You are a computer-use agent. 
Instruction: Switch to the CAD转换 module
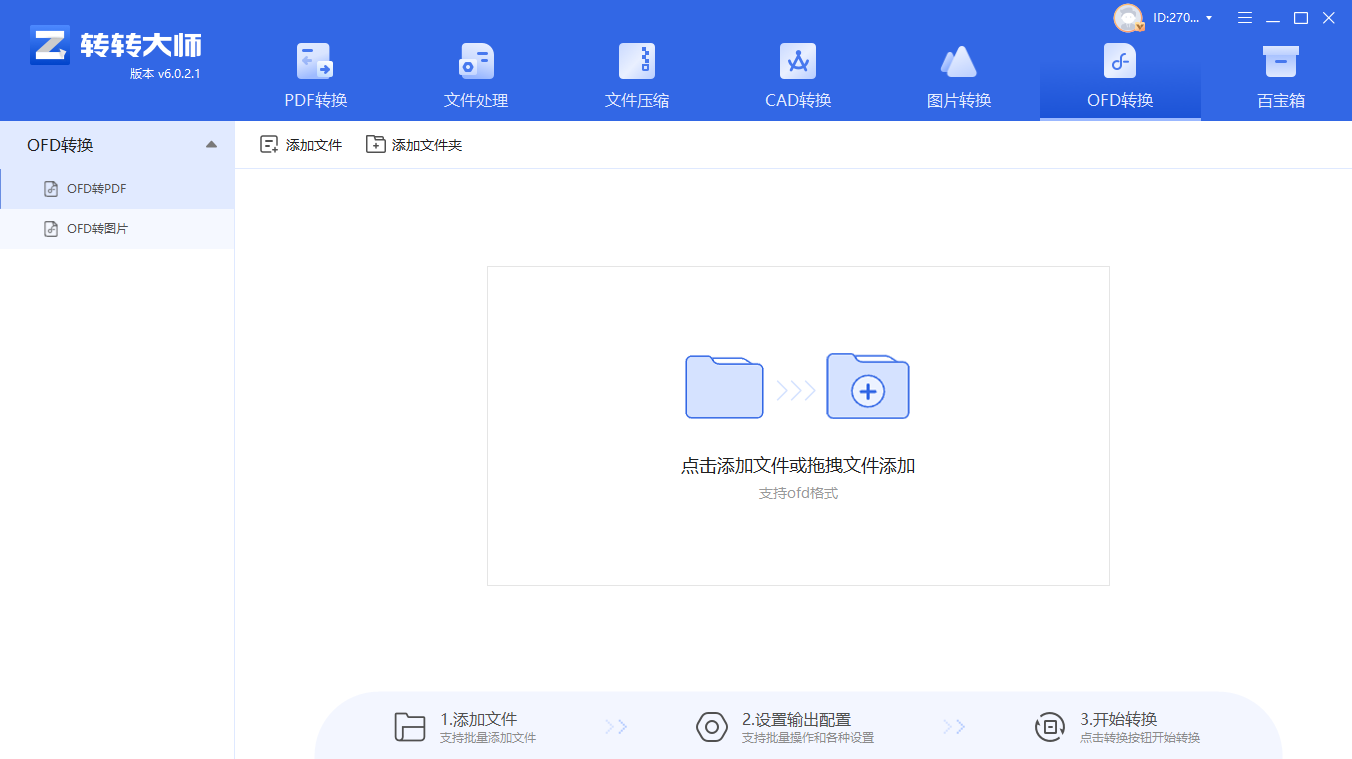[x=797, y=75]
